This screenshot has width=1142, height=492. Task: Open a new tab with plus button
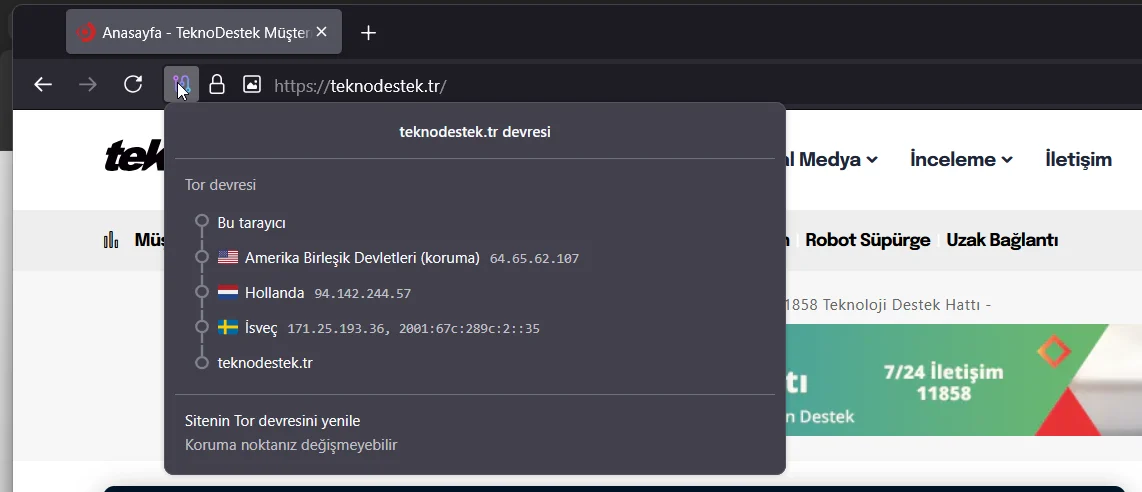pyautogui.click(x=369, y=33)
